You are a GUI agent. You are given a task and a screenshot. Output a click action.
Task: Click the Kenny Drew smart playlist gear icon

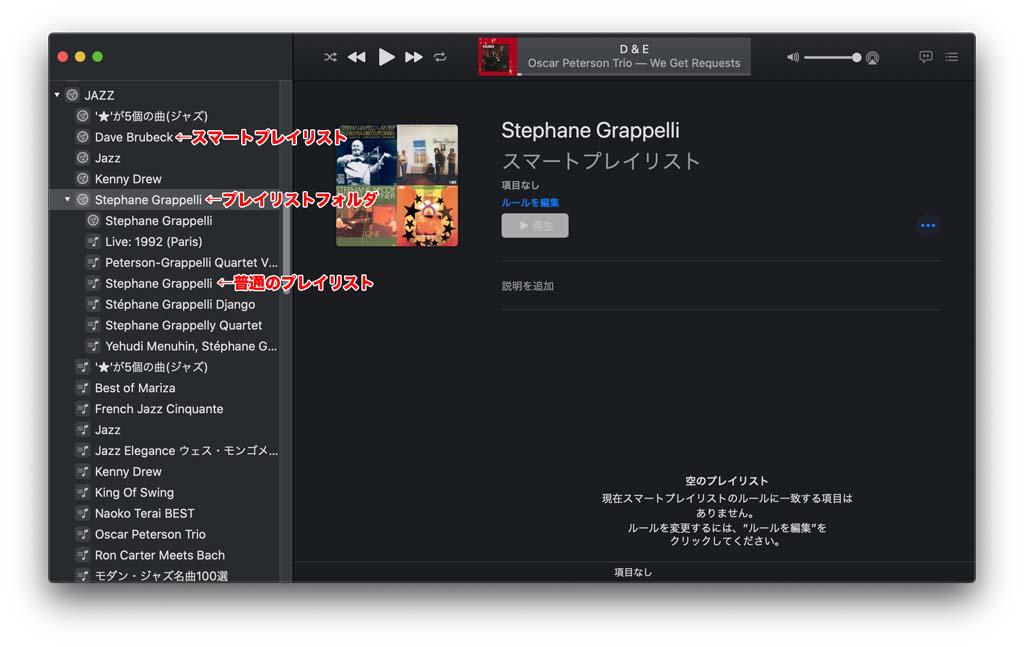click(x=82, y=178)
